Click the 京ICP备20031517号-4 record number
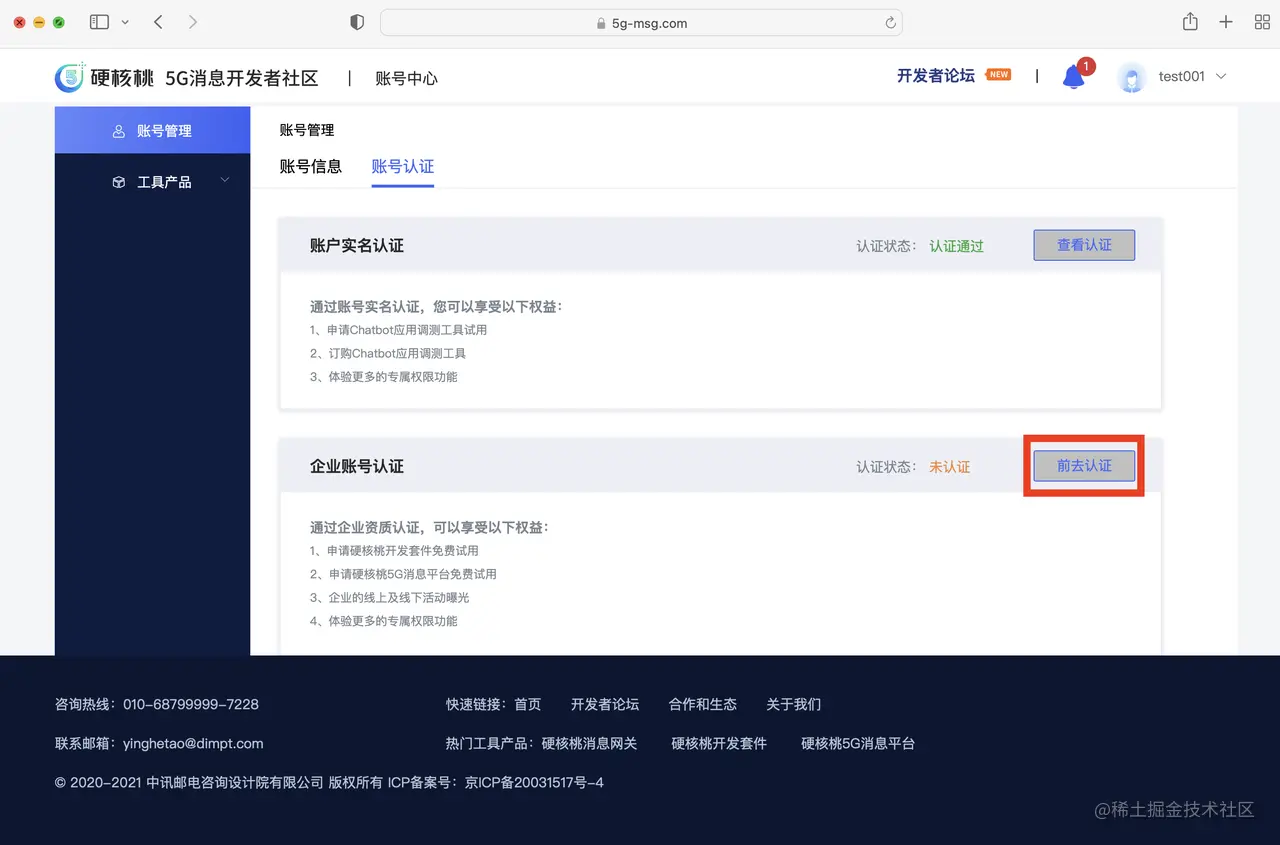The width and height of the screenshot is (1280, 845). pos(535,782)
